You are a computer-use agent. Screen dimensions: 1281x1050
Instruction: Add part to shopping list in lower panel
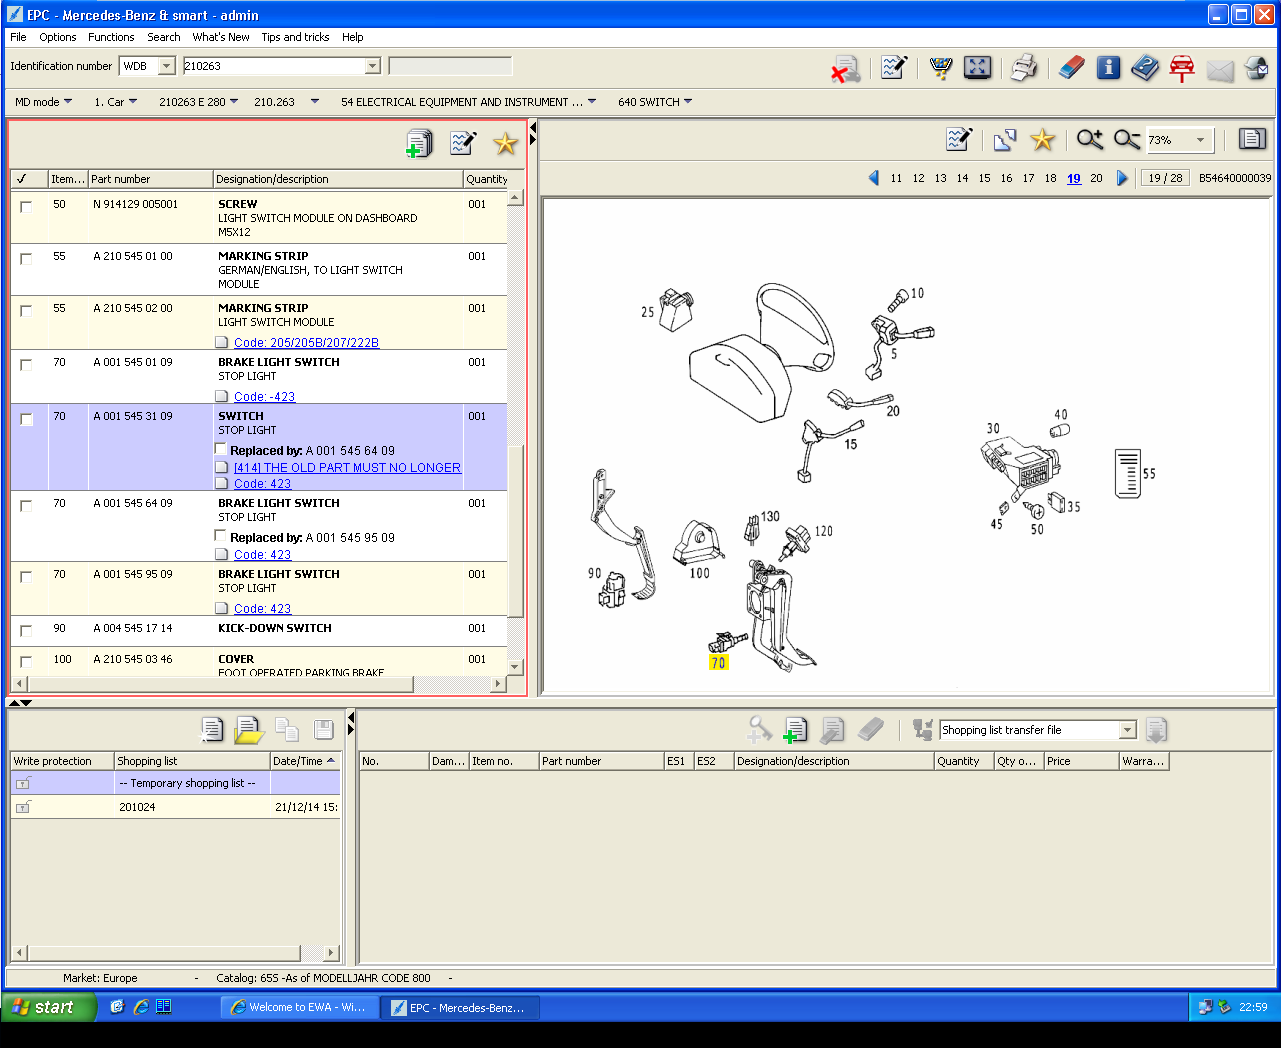[796, 730]
